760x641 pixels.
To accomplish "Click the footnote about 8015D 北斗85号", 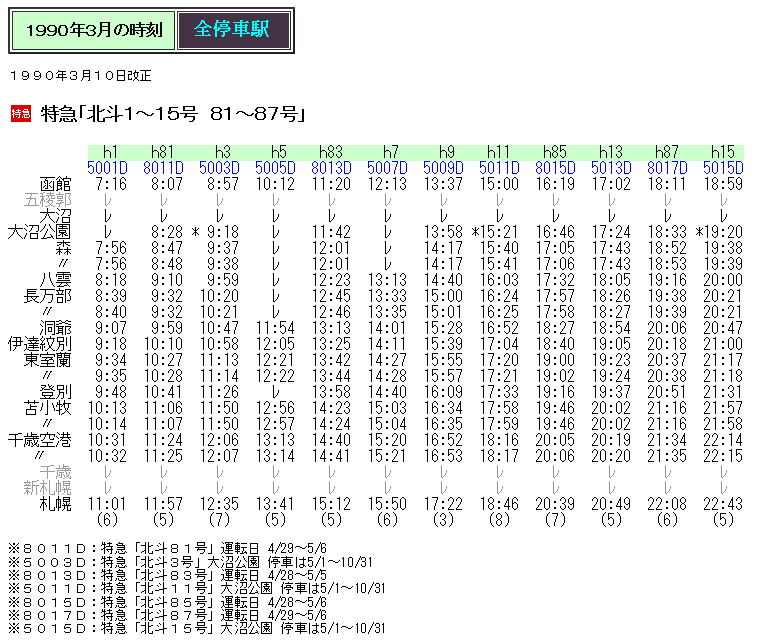I will [x=167, y=602].
